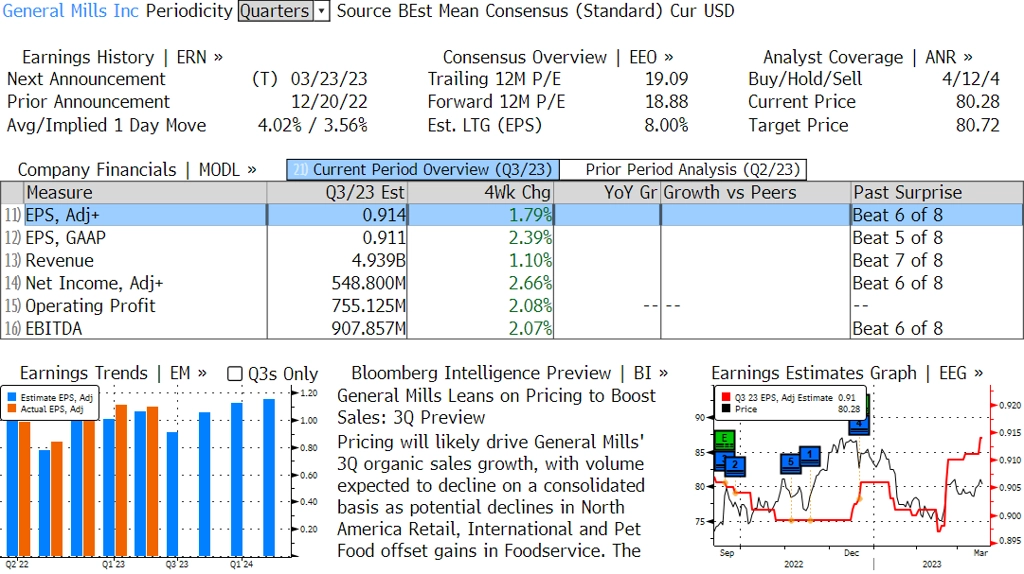Image resolution: width=1024 pixels, height=574 pixels.
Task: Click Beat 7 of 8 revenue surprise
Action: pos(898,261)
